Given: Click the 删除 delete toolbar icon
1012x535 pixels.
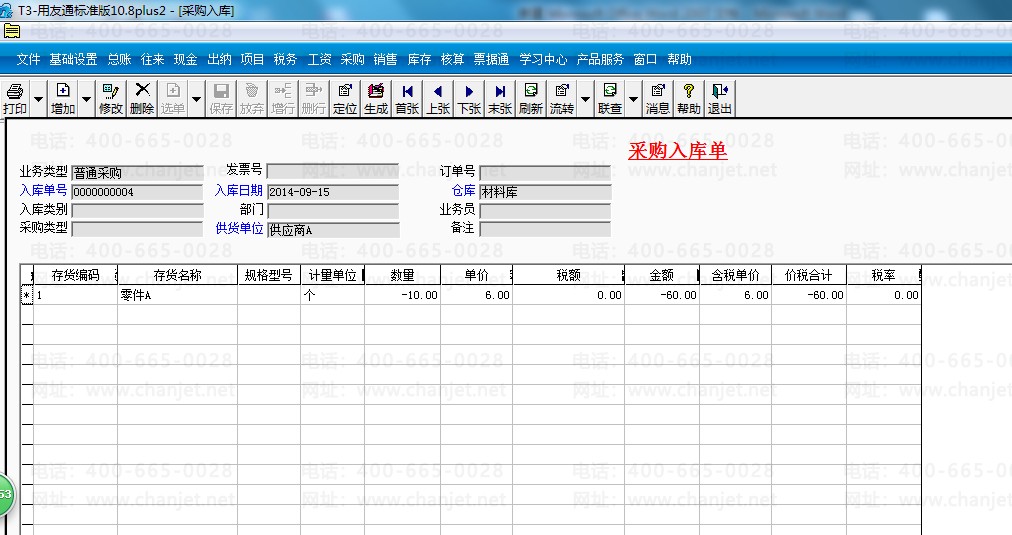Looking at the screenshot, I should coord(142,99).
